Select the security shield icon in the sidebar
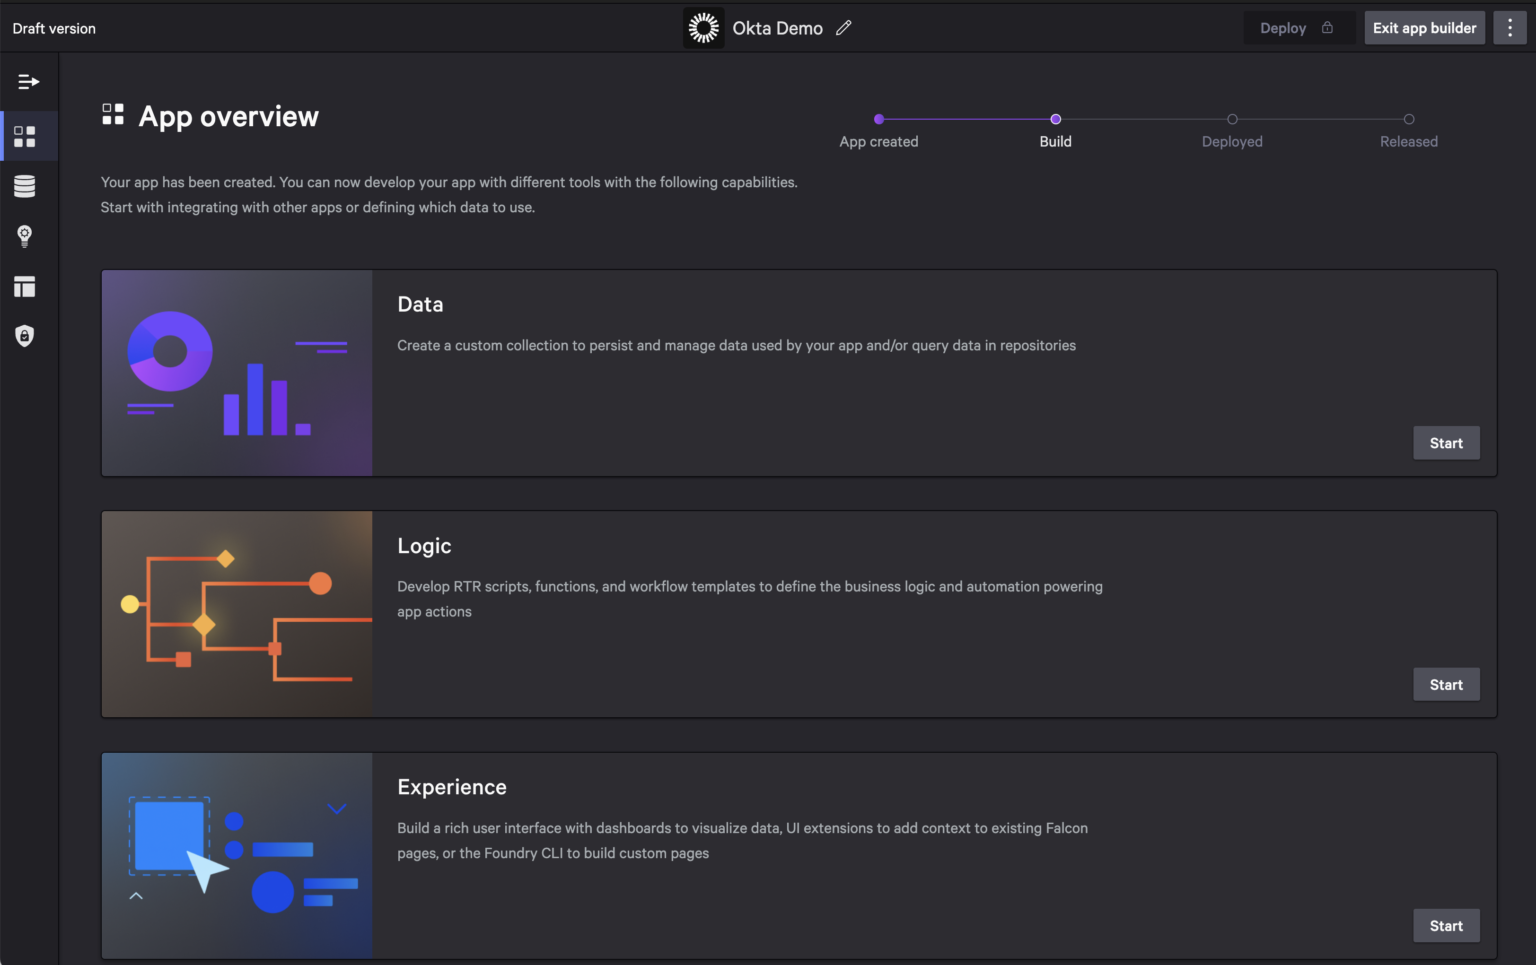This screenshot has width=1536, height=965. (x=25, y=335)
